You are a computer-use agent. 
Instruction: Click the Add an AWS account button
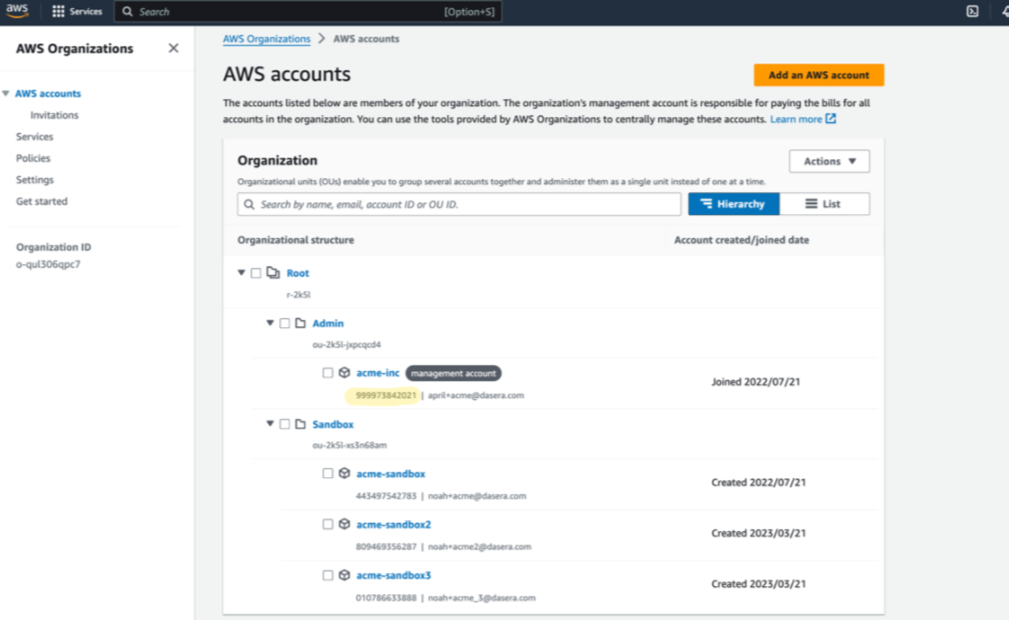coord(818,75)
